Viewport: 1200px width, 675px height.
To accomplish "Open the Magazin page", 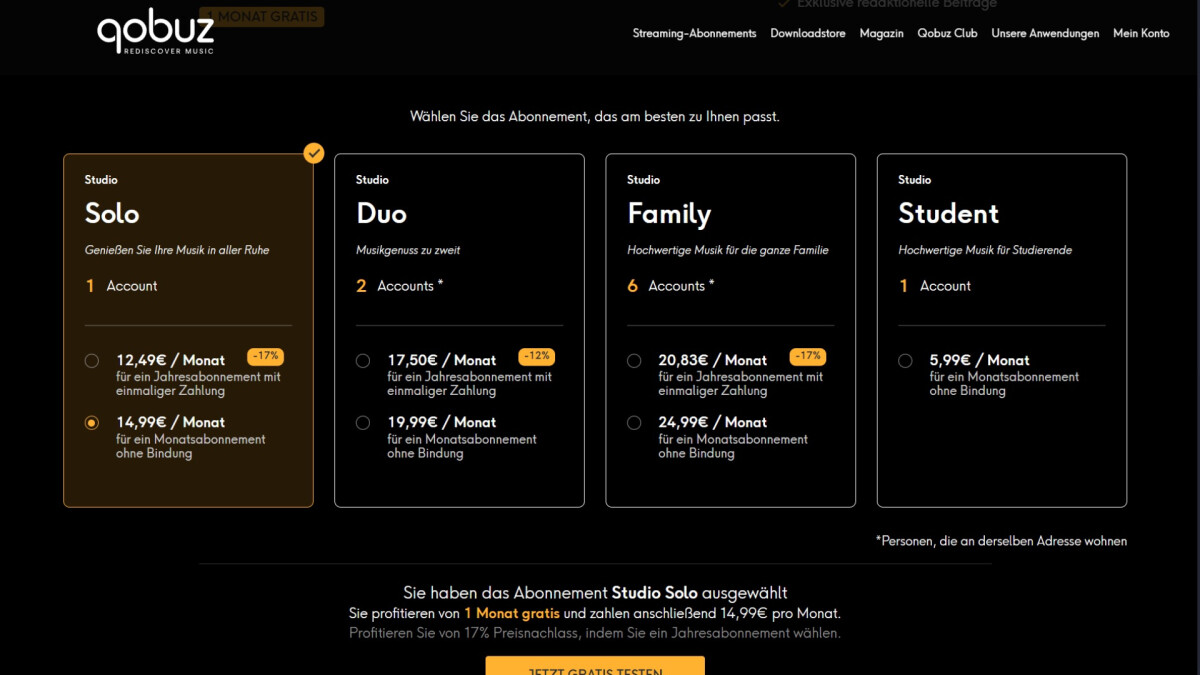I will [x=880, y=33].
